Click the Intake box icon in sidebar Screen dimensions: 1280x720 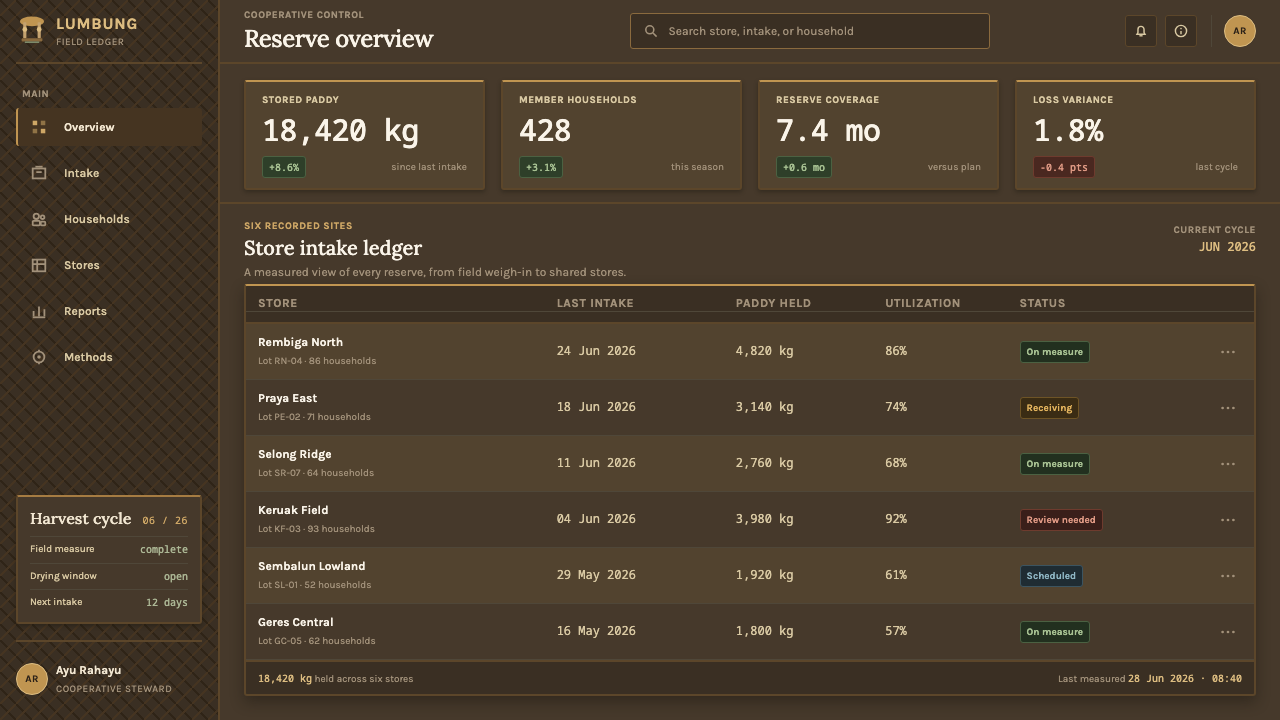(x=39, y=173)
